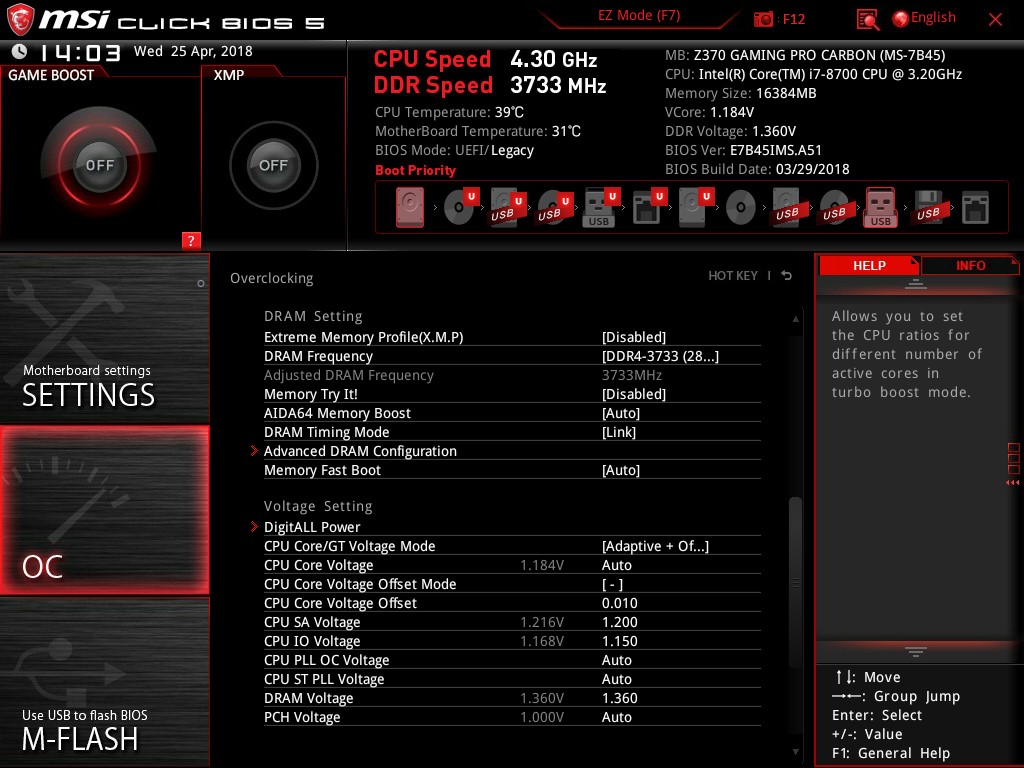Screen dimensions: 1024x768
Task: Click the help panel bottom collapse handle
Action: point(916,651)
